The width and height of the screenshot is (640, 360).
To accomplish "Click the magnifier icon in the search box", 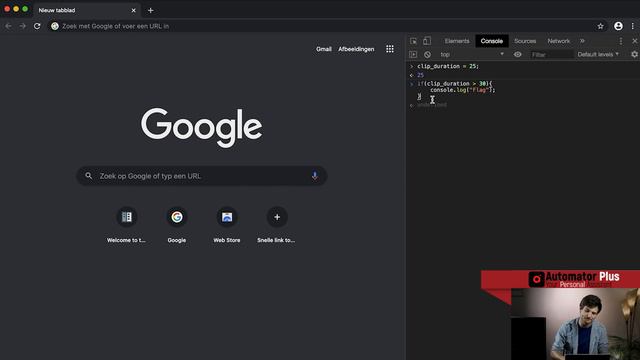I will pos(89,176).
